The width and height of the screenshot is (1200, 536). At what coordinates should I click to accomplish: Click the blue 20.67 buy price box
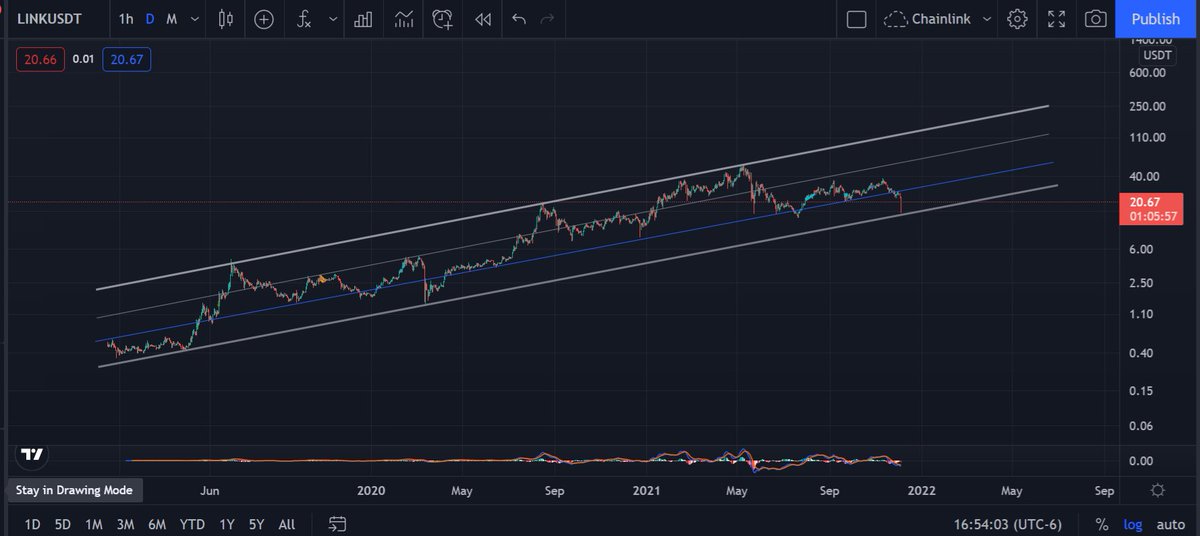[x=127, y=60]
